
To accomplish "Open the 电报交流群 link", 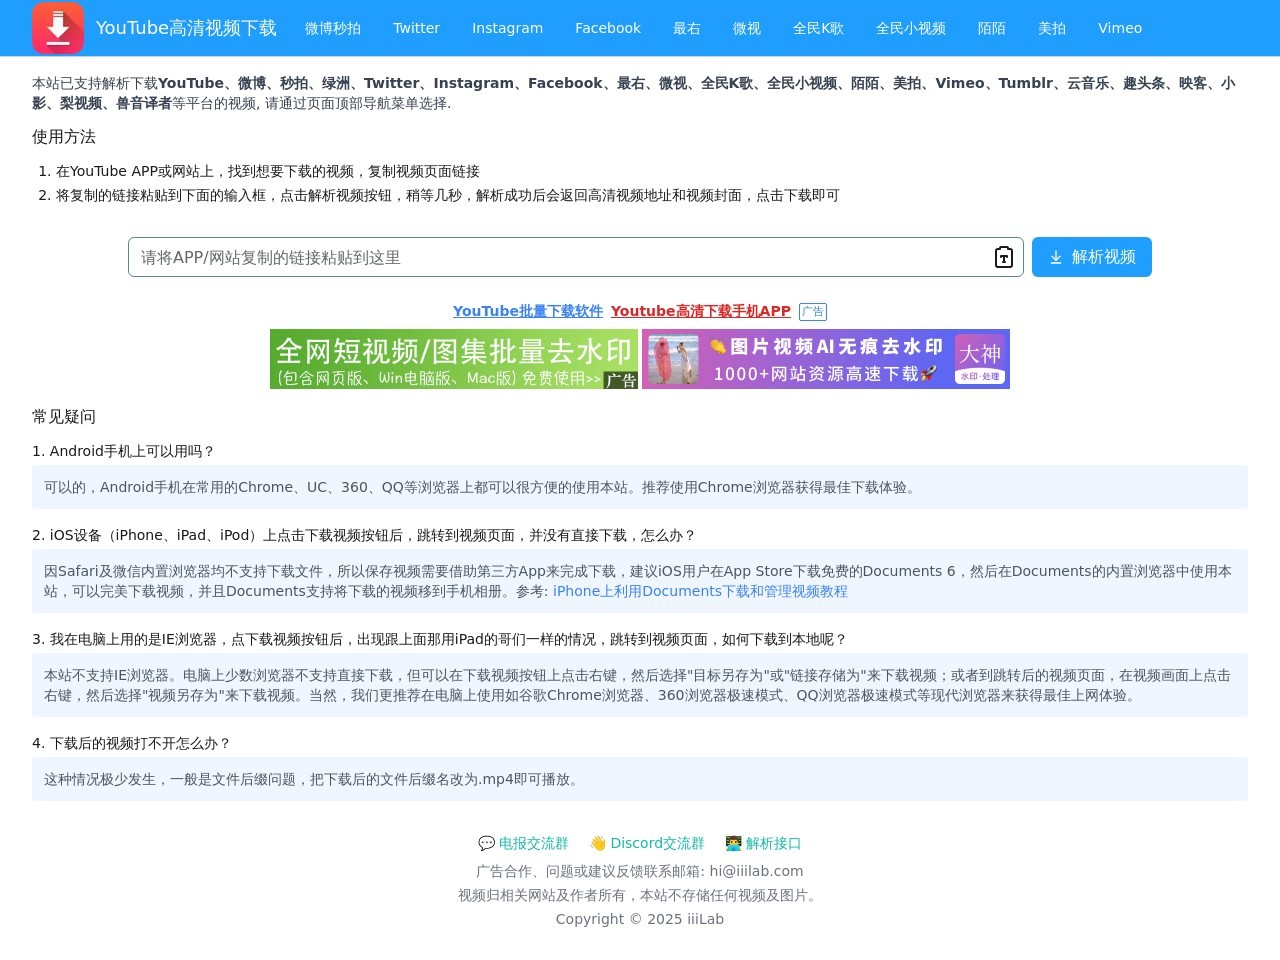I will [523, 843].
